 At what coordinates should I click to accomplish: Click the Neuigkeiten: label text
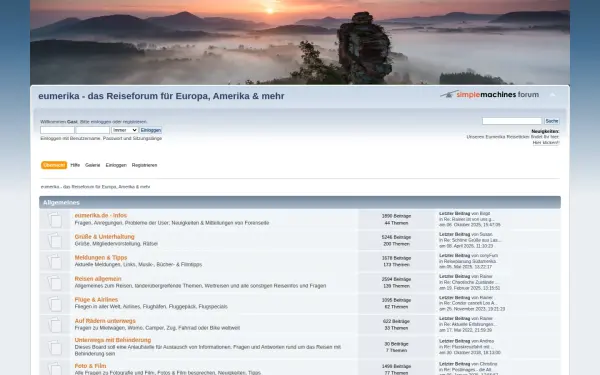click(545, 131)
